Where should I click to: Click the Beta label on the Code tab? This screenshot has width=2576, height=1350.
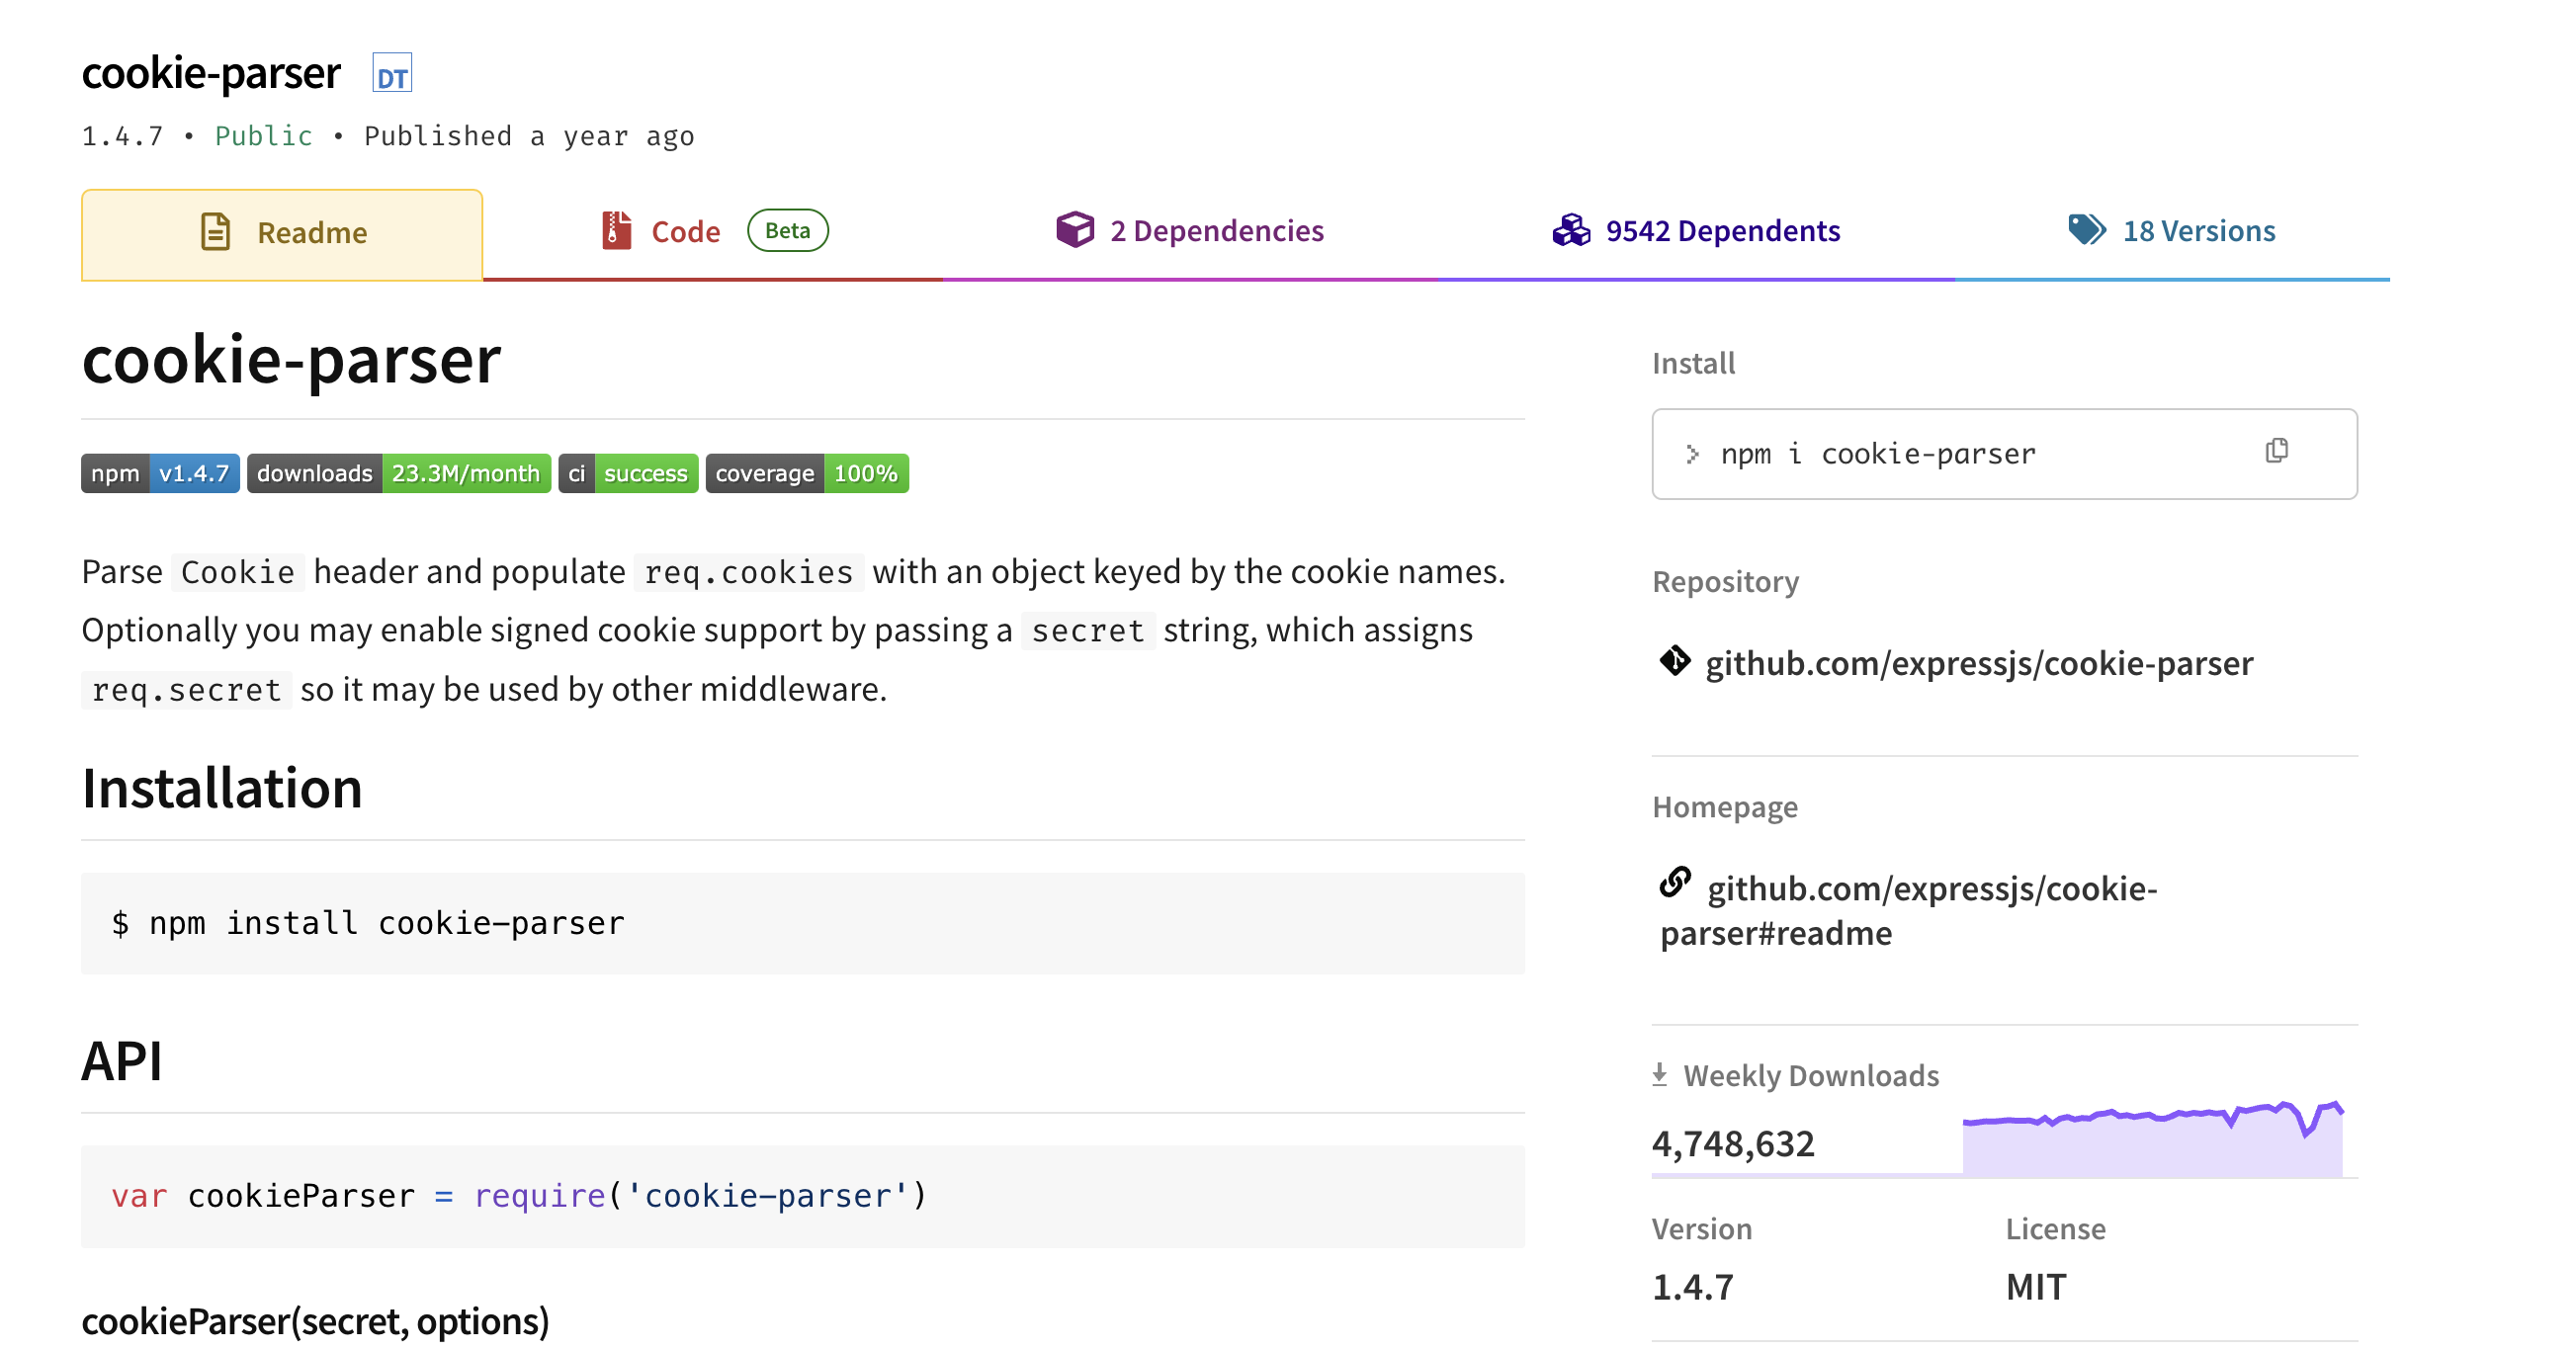click(x=787, y=230)
